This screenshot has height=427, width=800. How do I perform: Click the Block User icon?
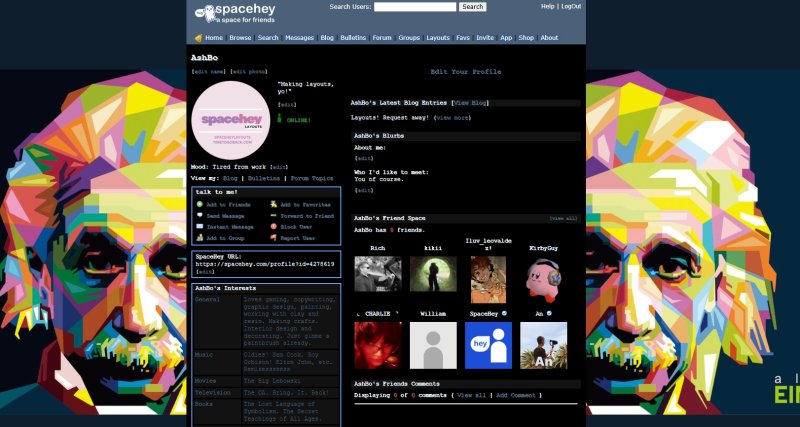click(x=273, y=227)
